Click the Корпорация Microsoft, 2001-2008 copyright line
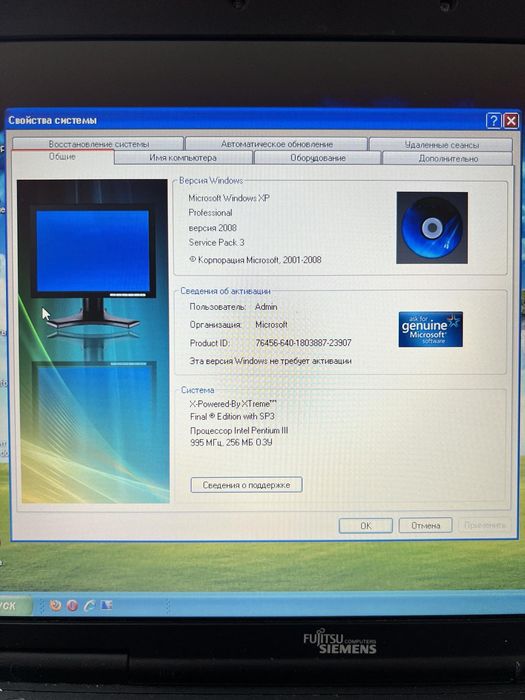Viewport: 525px width, 700px height. 255,260
